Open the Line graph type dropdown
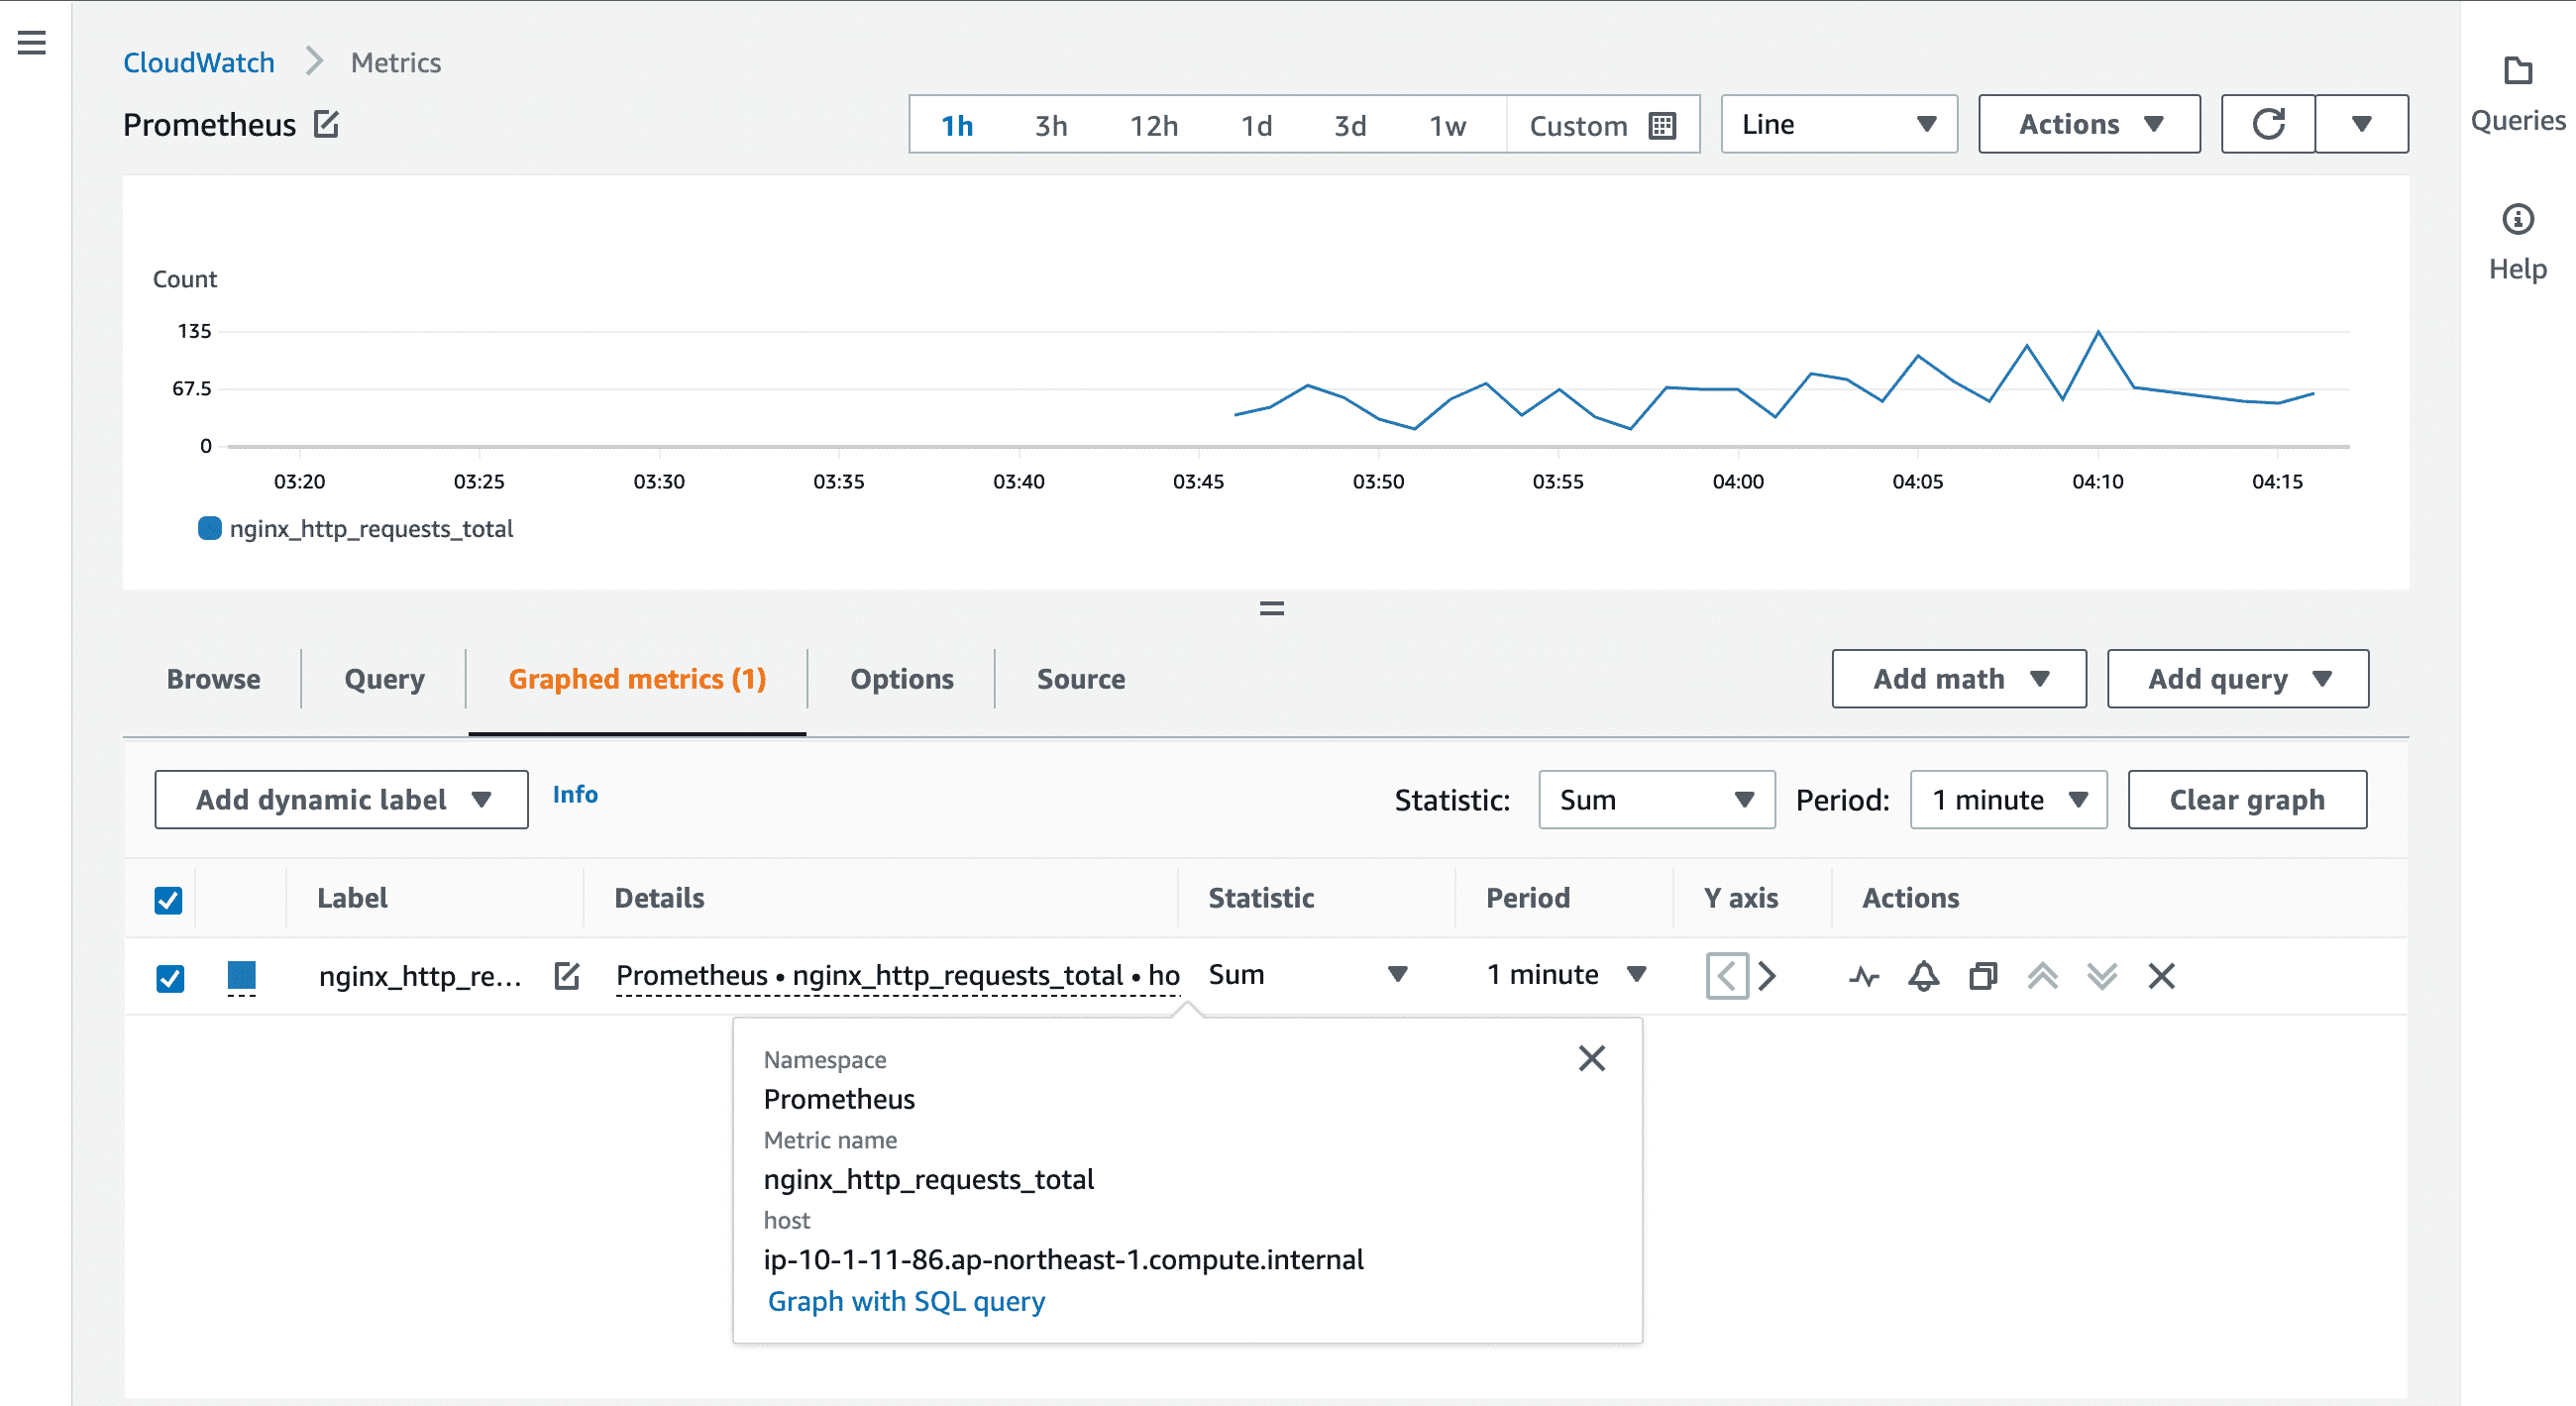Screen dimensions: 2576x1406 1838,124
